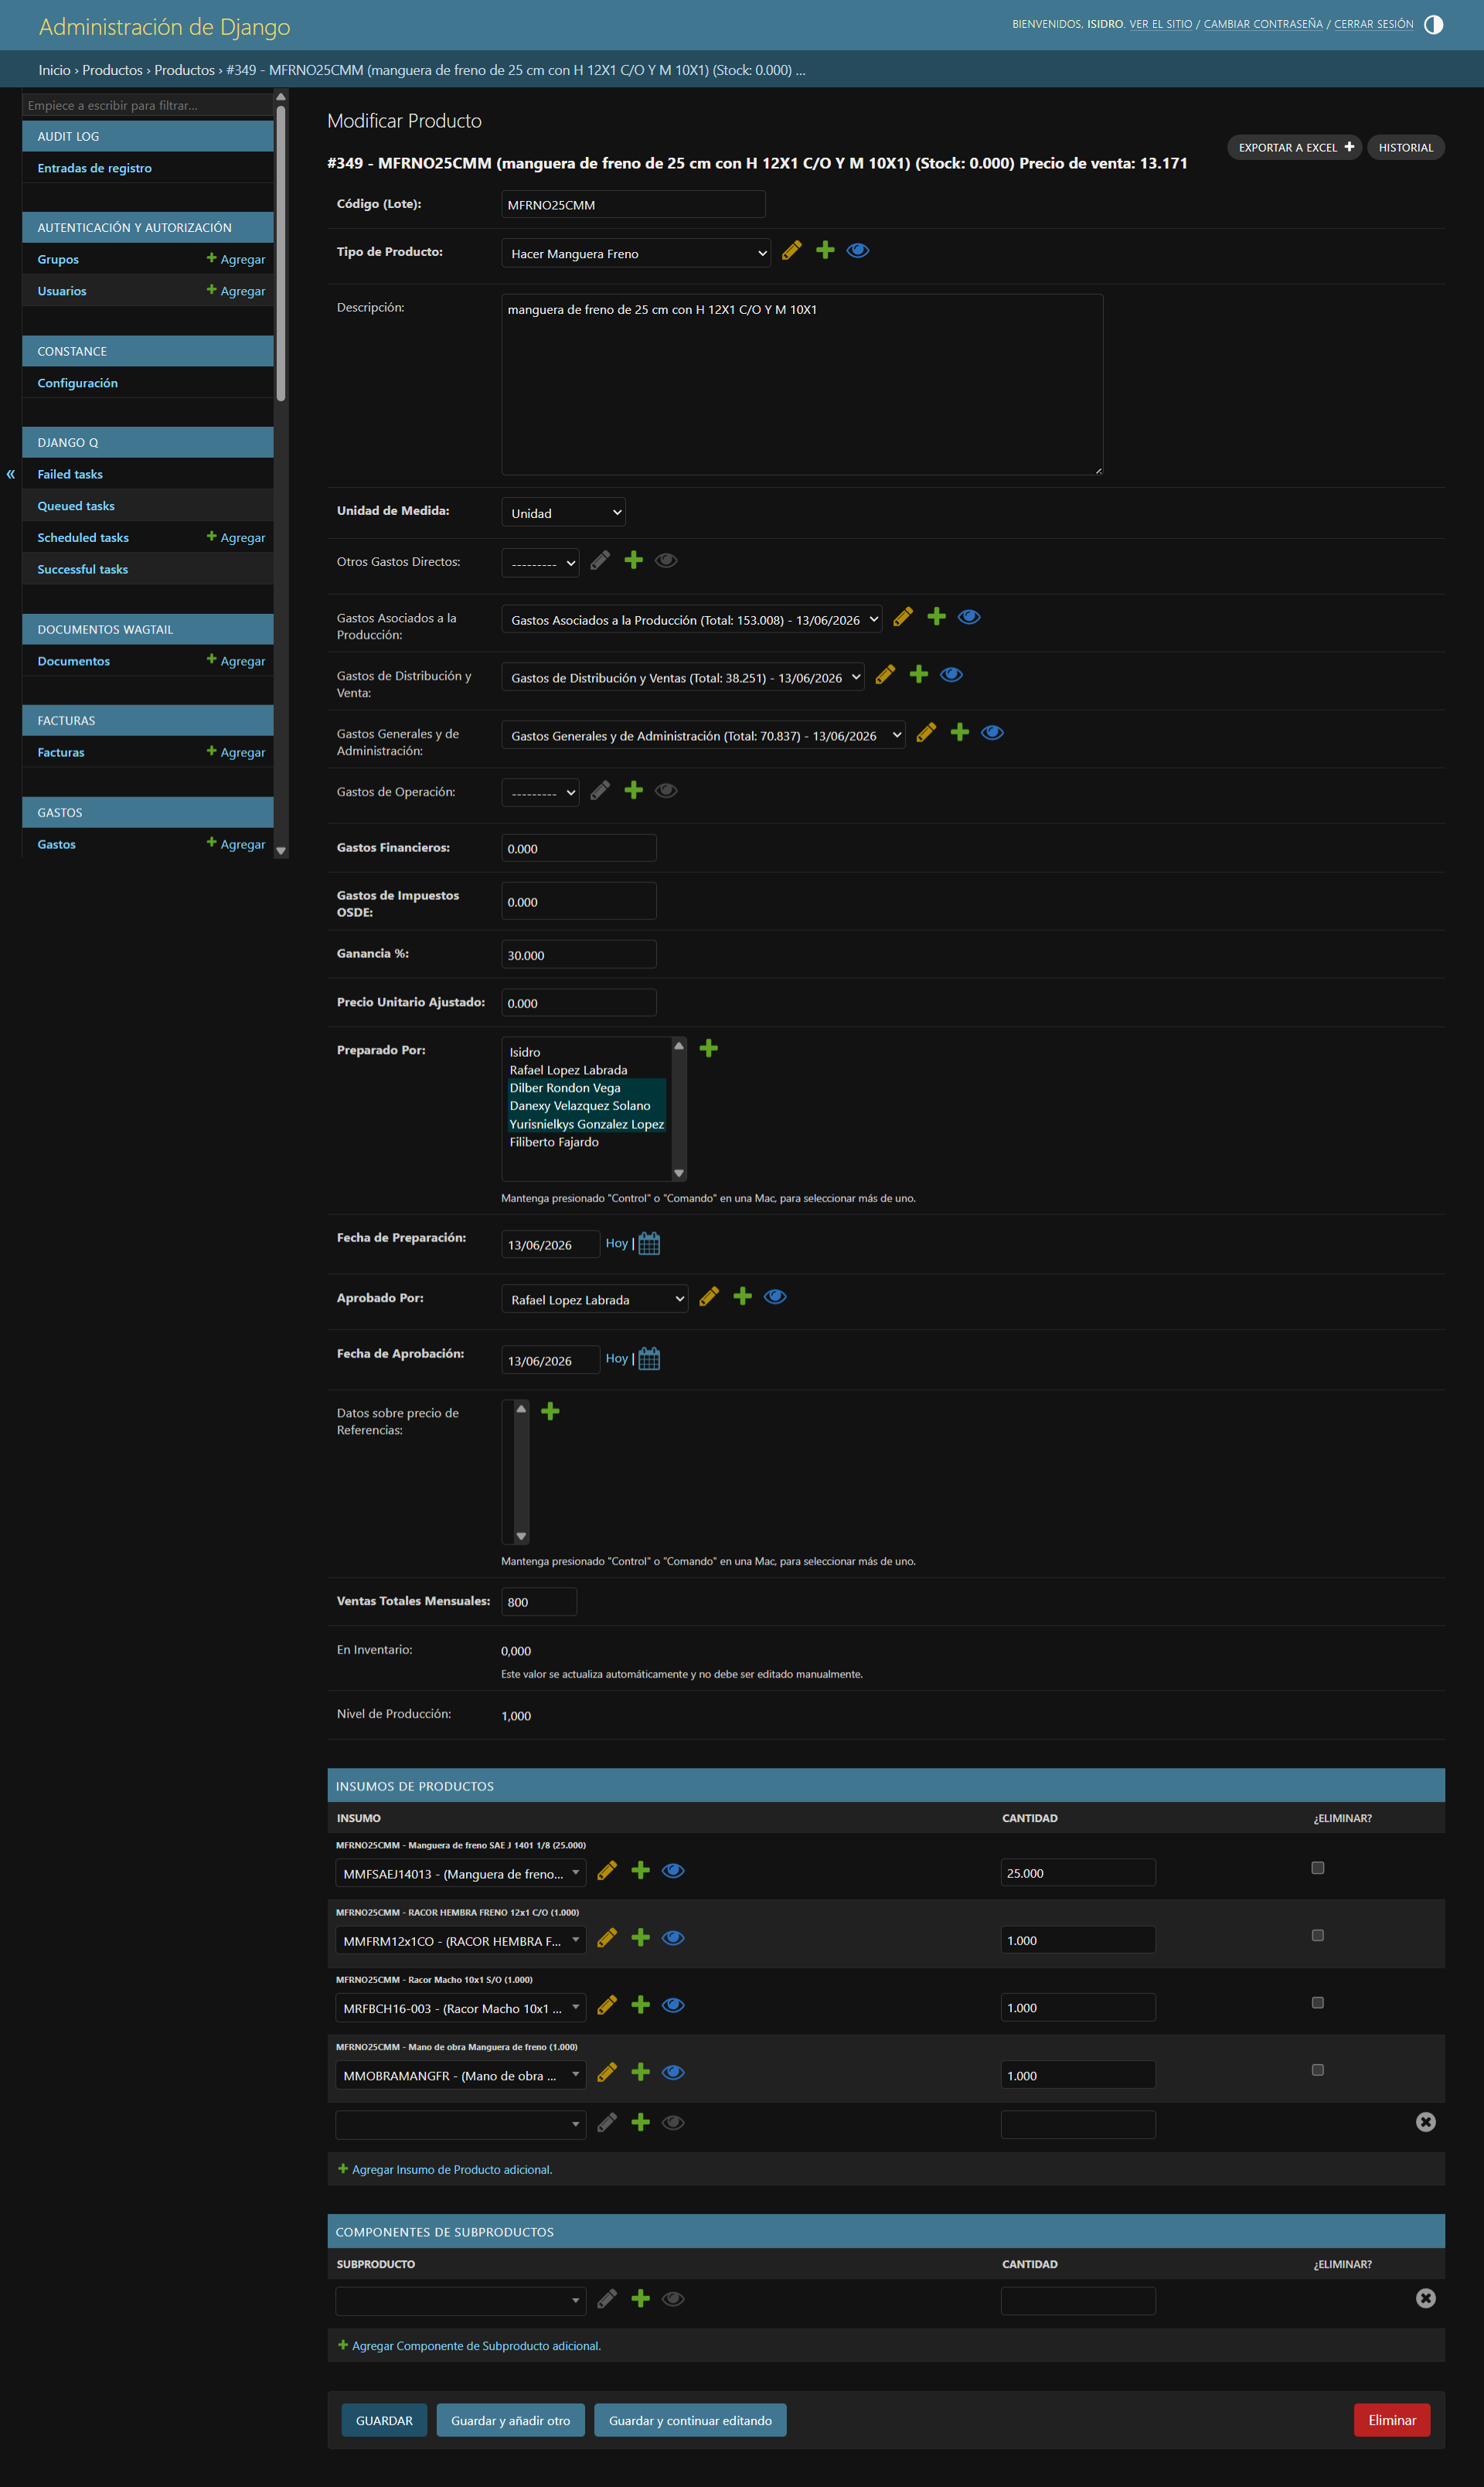Edit MMOBRAMANGFR insumo with pencil icon

[x=607, y=2072]
